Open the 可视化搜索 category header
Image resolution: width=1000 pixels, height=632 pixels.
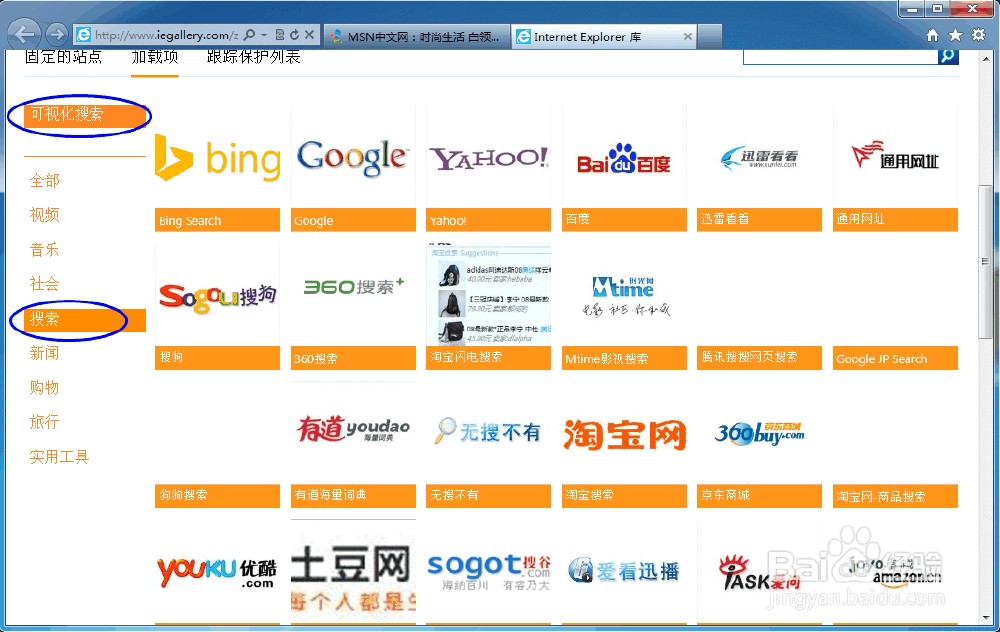(85, 115)
